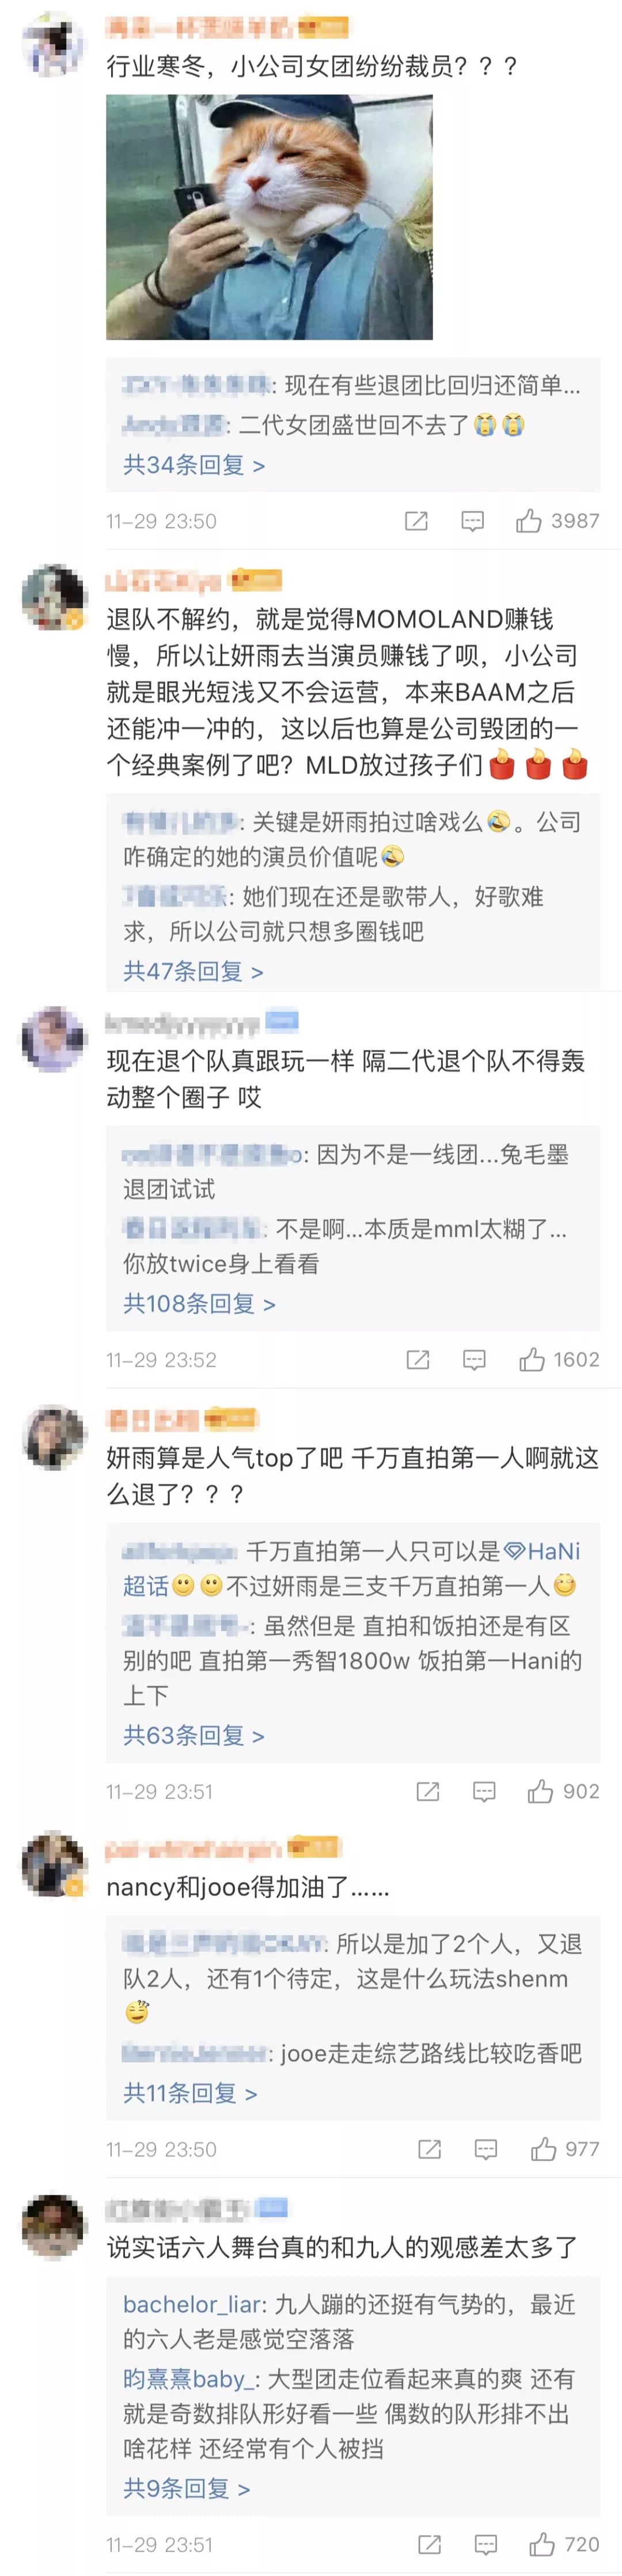Show all 共63条回复 replies
This screenshot has width=622, height=2576.
194,1735
